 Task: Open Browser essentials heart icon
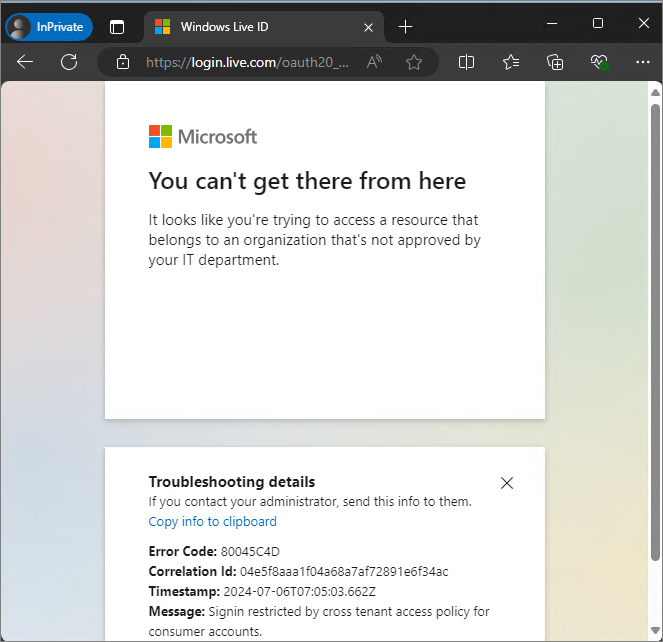coord(599,62)
